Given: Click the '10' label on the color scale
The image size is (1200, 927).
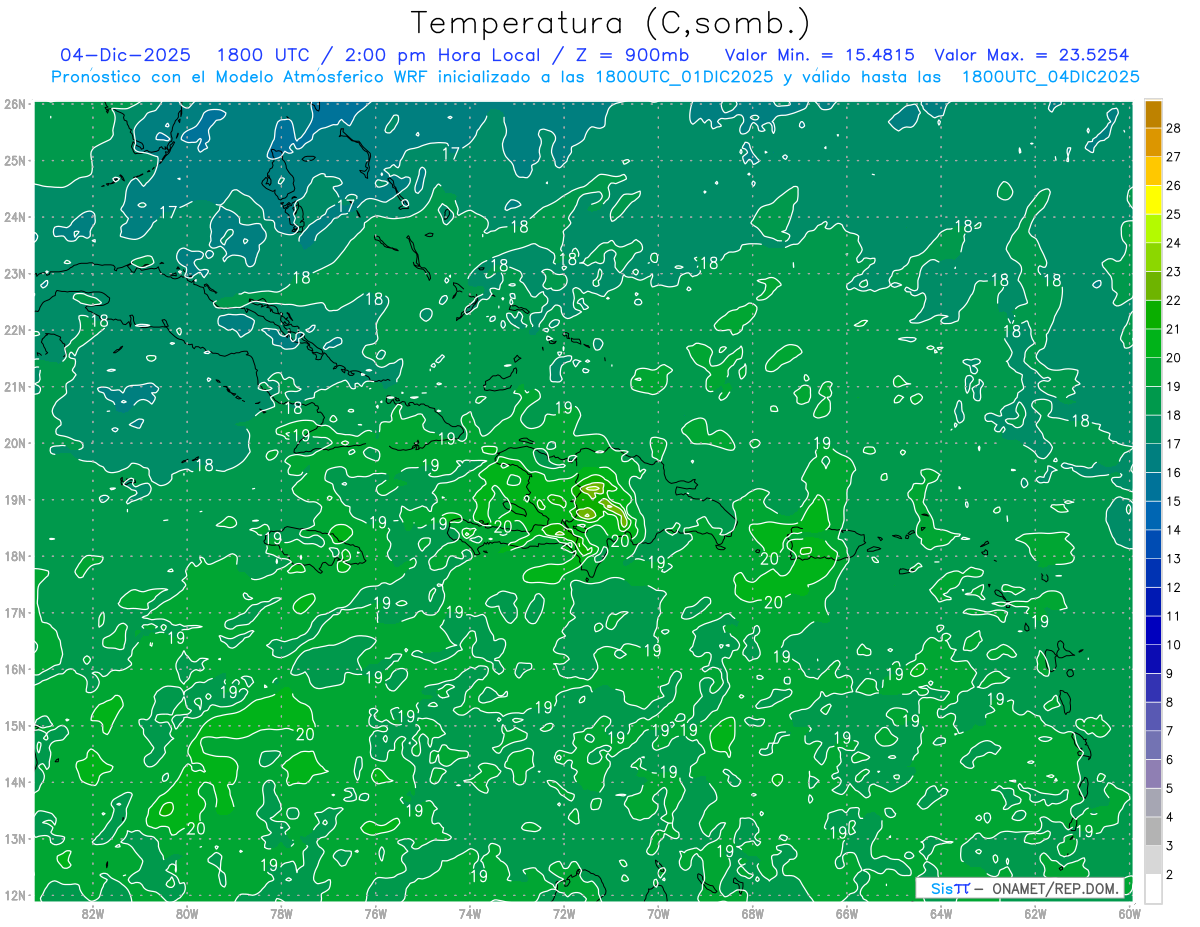Looking at the screenshot, I should coord(1174,645).
